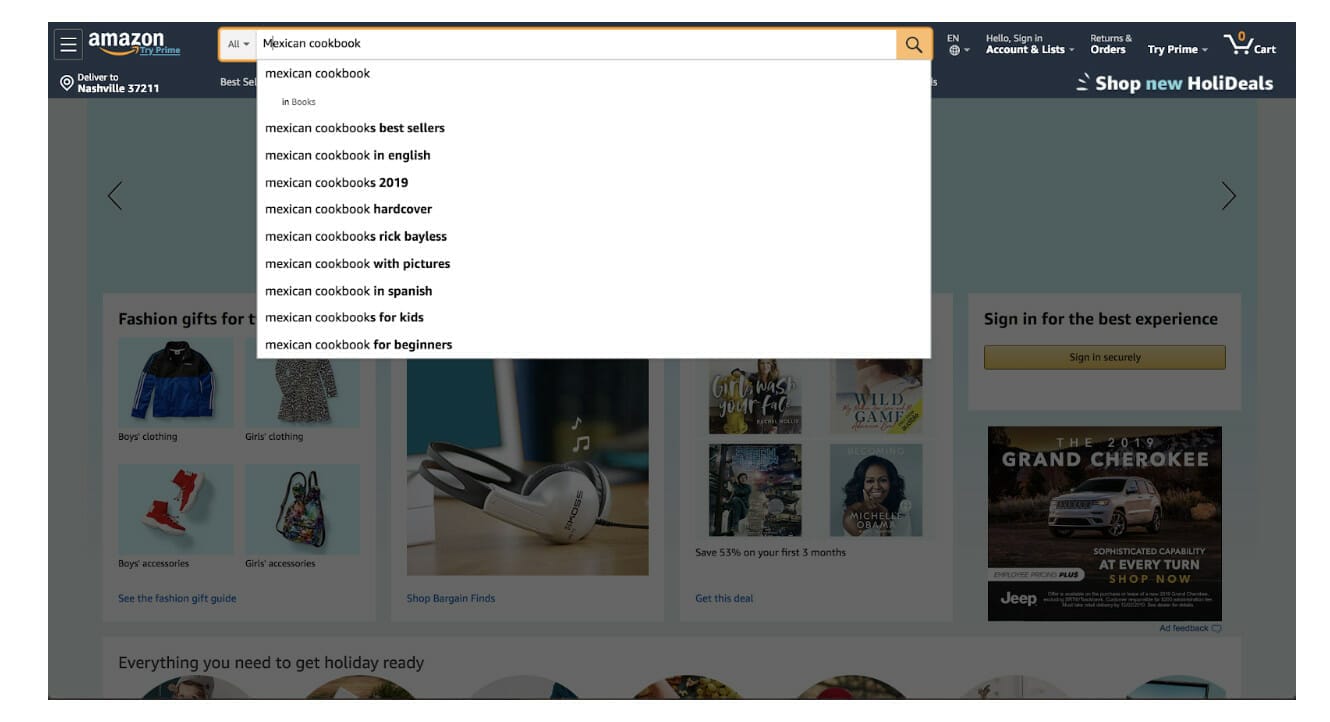Choose "mexican cookbooks rick bayless" suggestion
The width and height of the screenshot is (1330, 722).
(x=593, y=236)
